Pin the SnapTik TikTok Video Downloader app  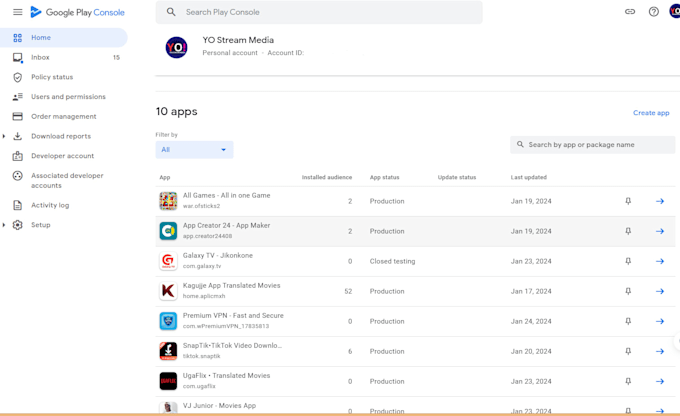pos(628,351)
